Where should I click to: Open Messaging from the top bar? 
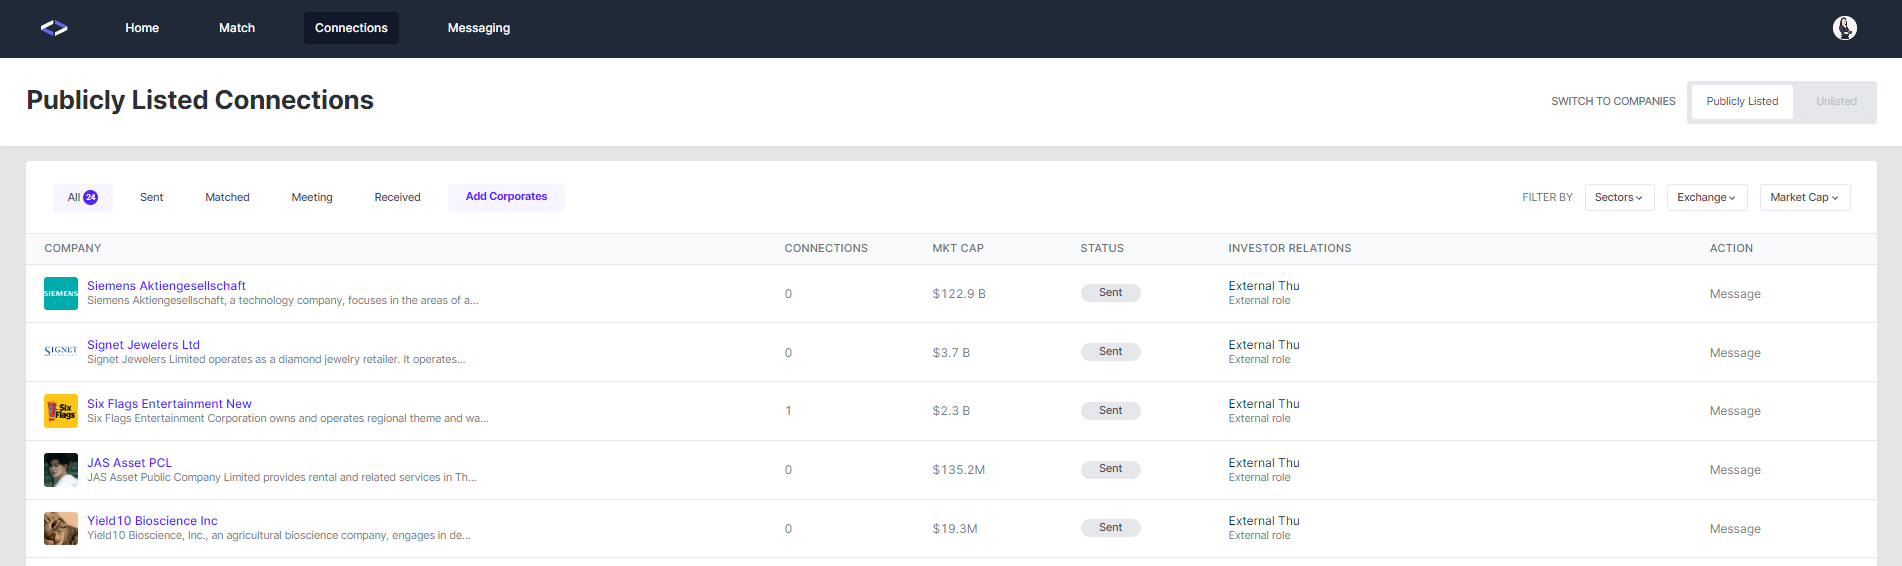(x=479, y=28)
